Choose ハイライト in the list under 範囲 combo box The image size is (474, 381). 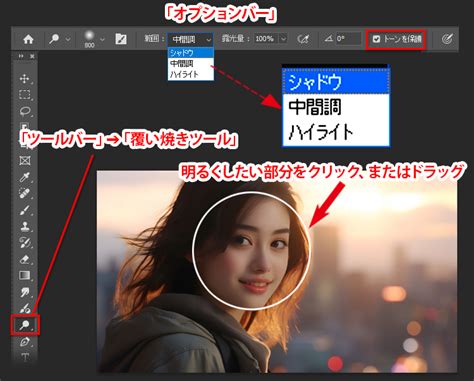click(191, 74)
